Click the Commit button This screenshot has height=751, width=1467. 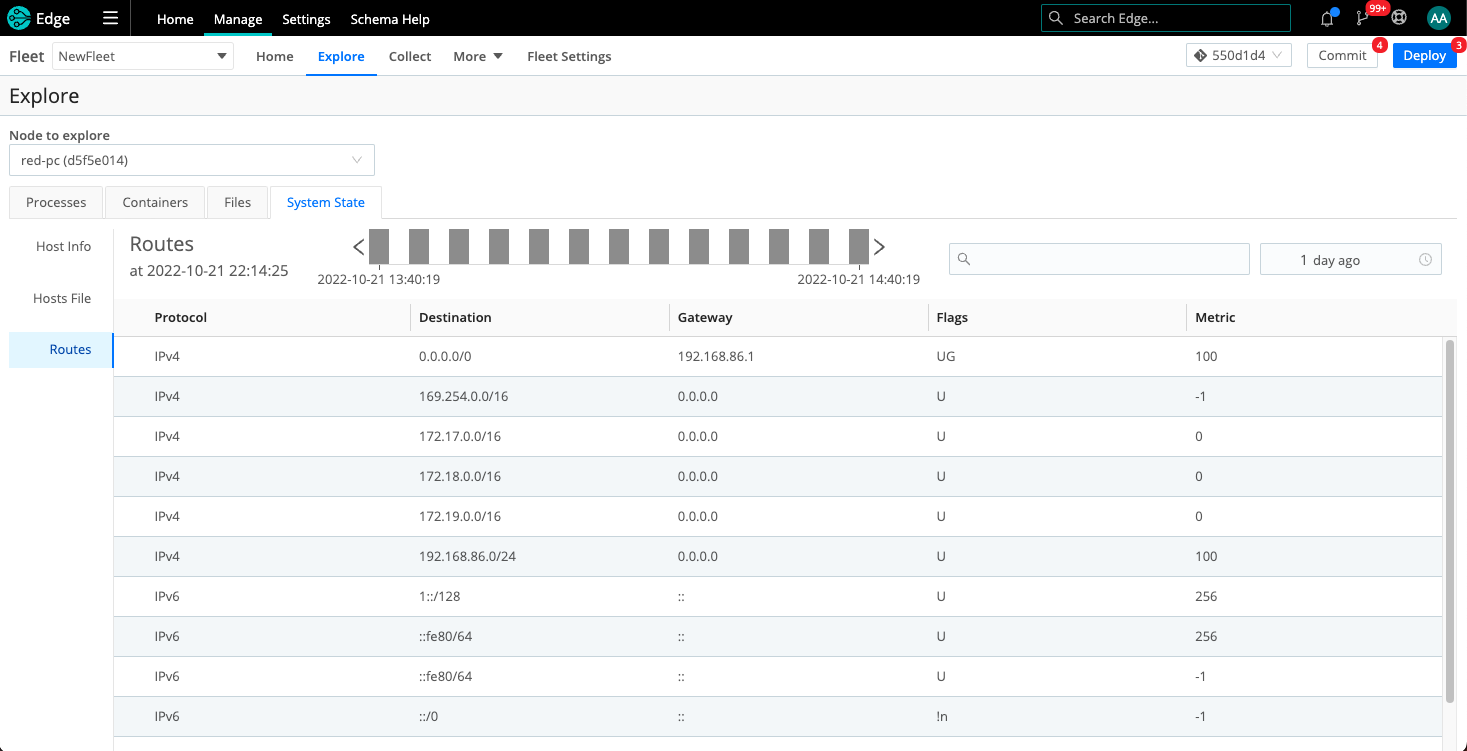coord(1342,55)
